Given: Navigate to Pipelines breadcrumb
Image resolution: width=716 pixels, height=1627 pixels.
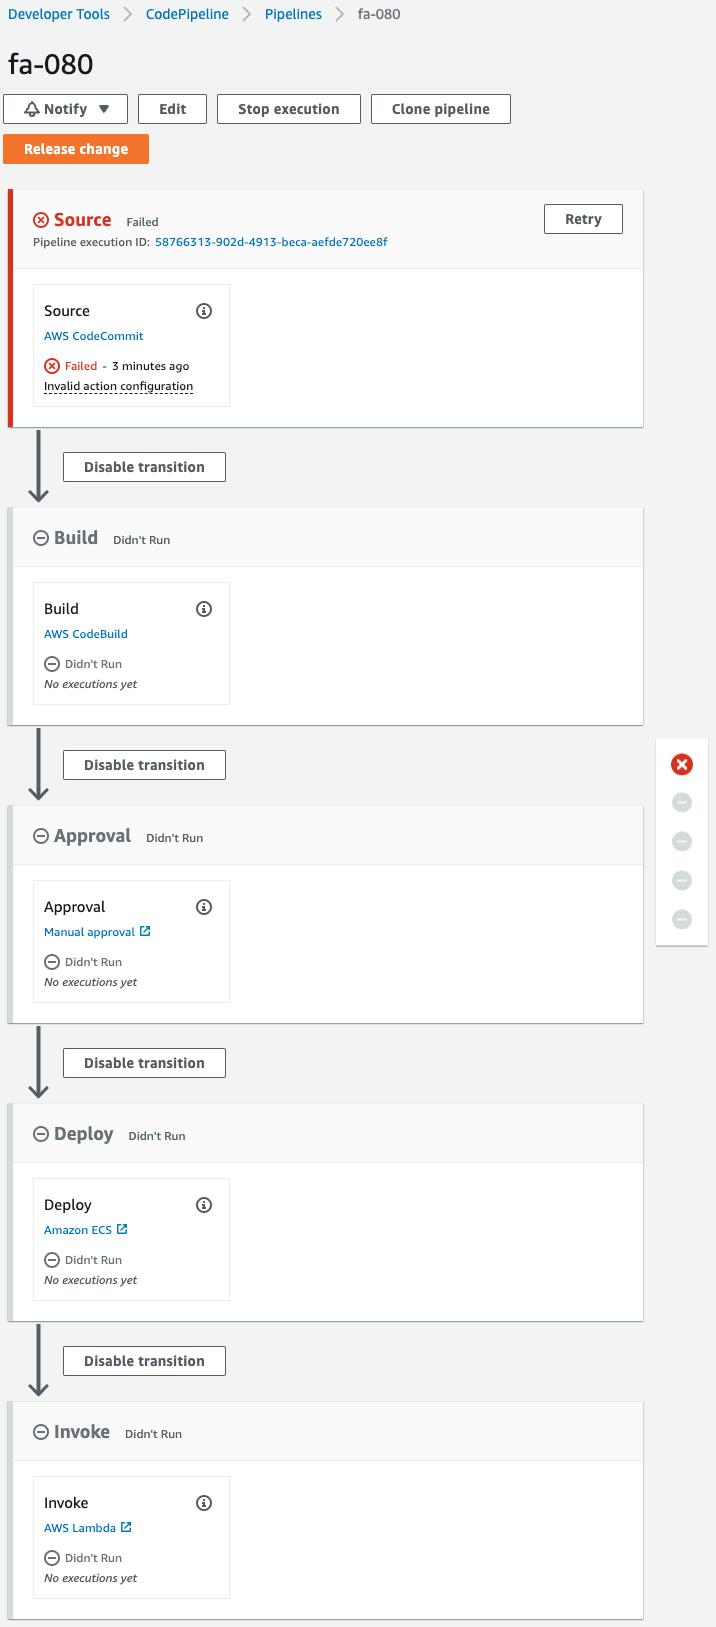Looking at the screenshot, I should 293,14.
